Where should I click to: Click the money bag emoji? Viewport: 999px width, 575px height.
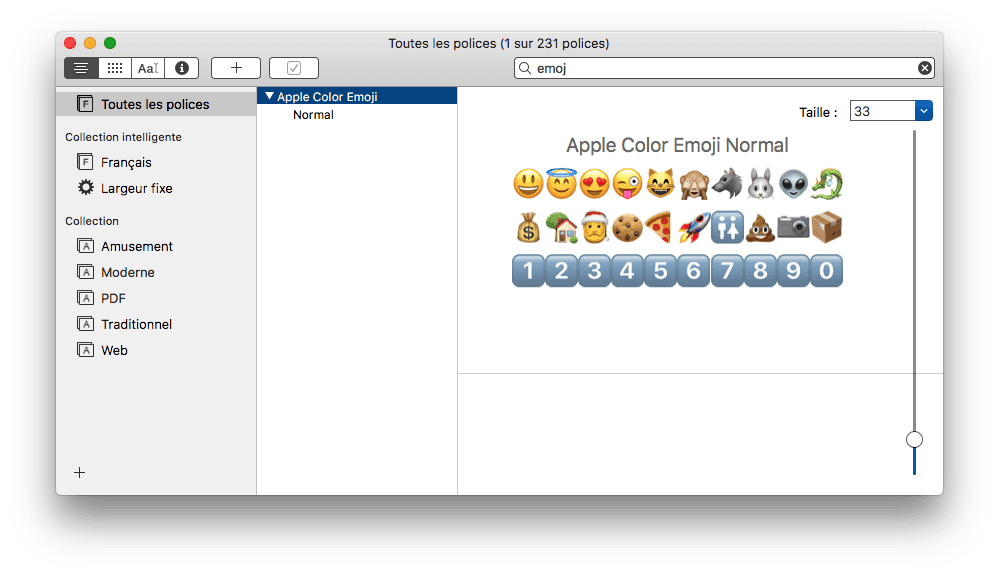(x=528, y=227)
